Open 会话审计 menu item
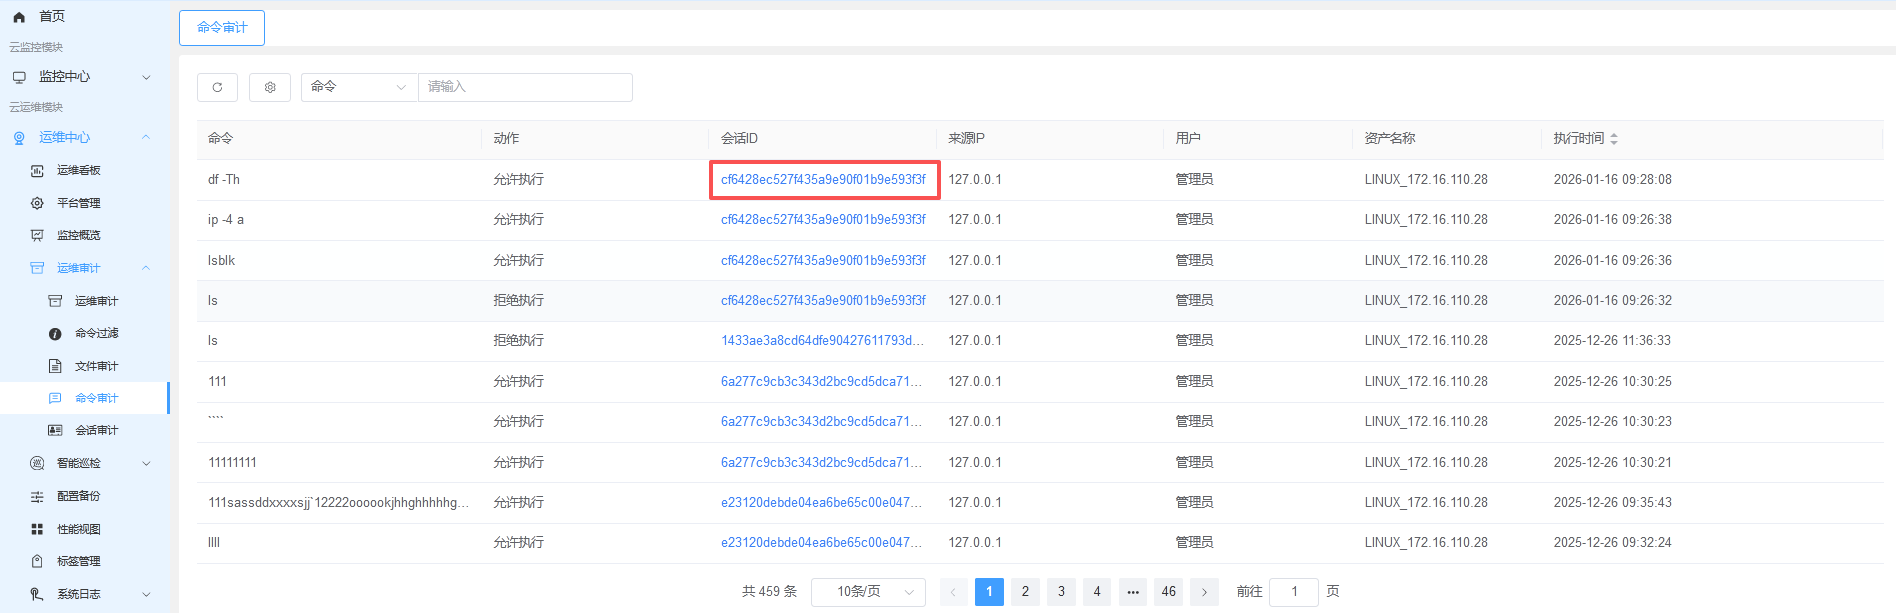1896x613 pixels. coord(96,430)
